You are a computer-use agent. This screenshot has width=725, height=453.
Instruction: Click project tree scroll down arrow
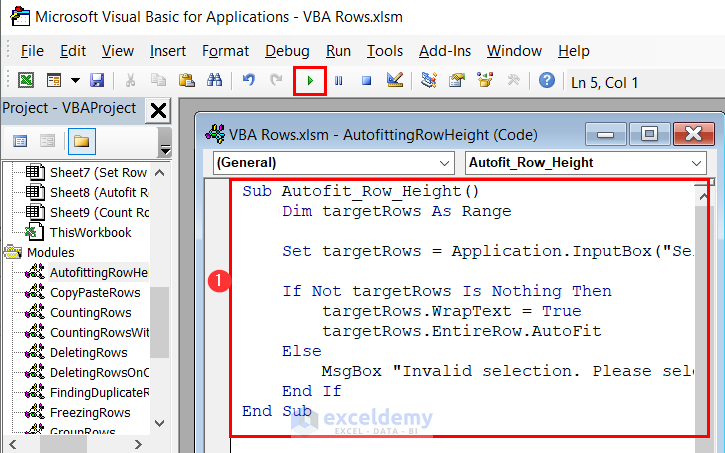(x=160, y=423)
